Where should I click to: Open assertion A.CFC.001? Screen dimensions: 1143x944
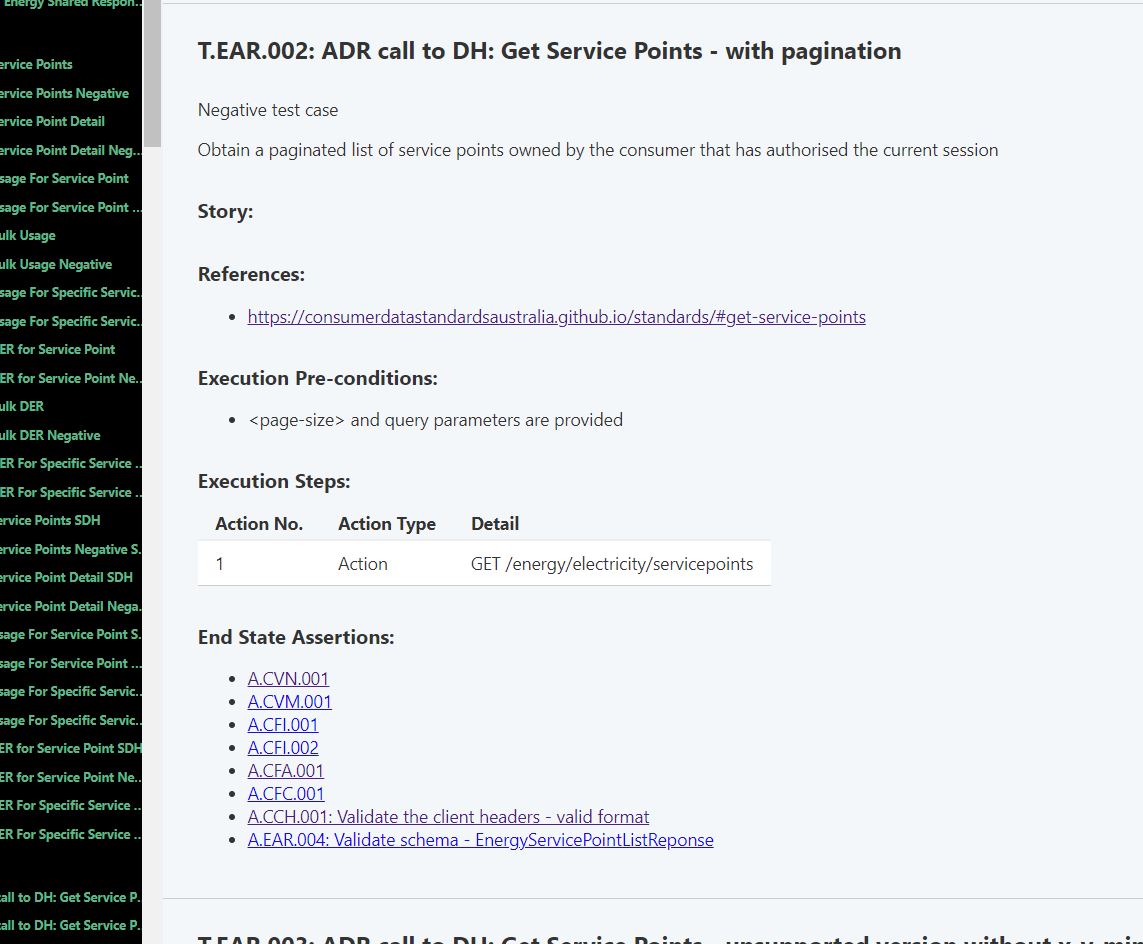[285, 793]
